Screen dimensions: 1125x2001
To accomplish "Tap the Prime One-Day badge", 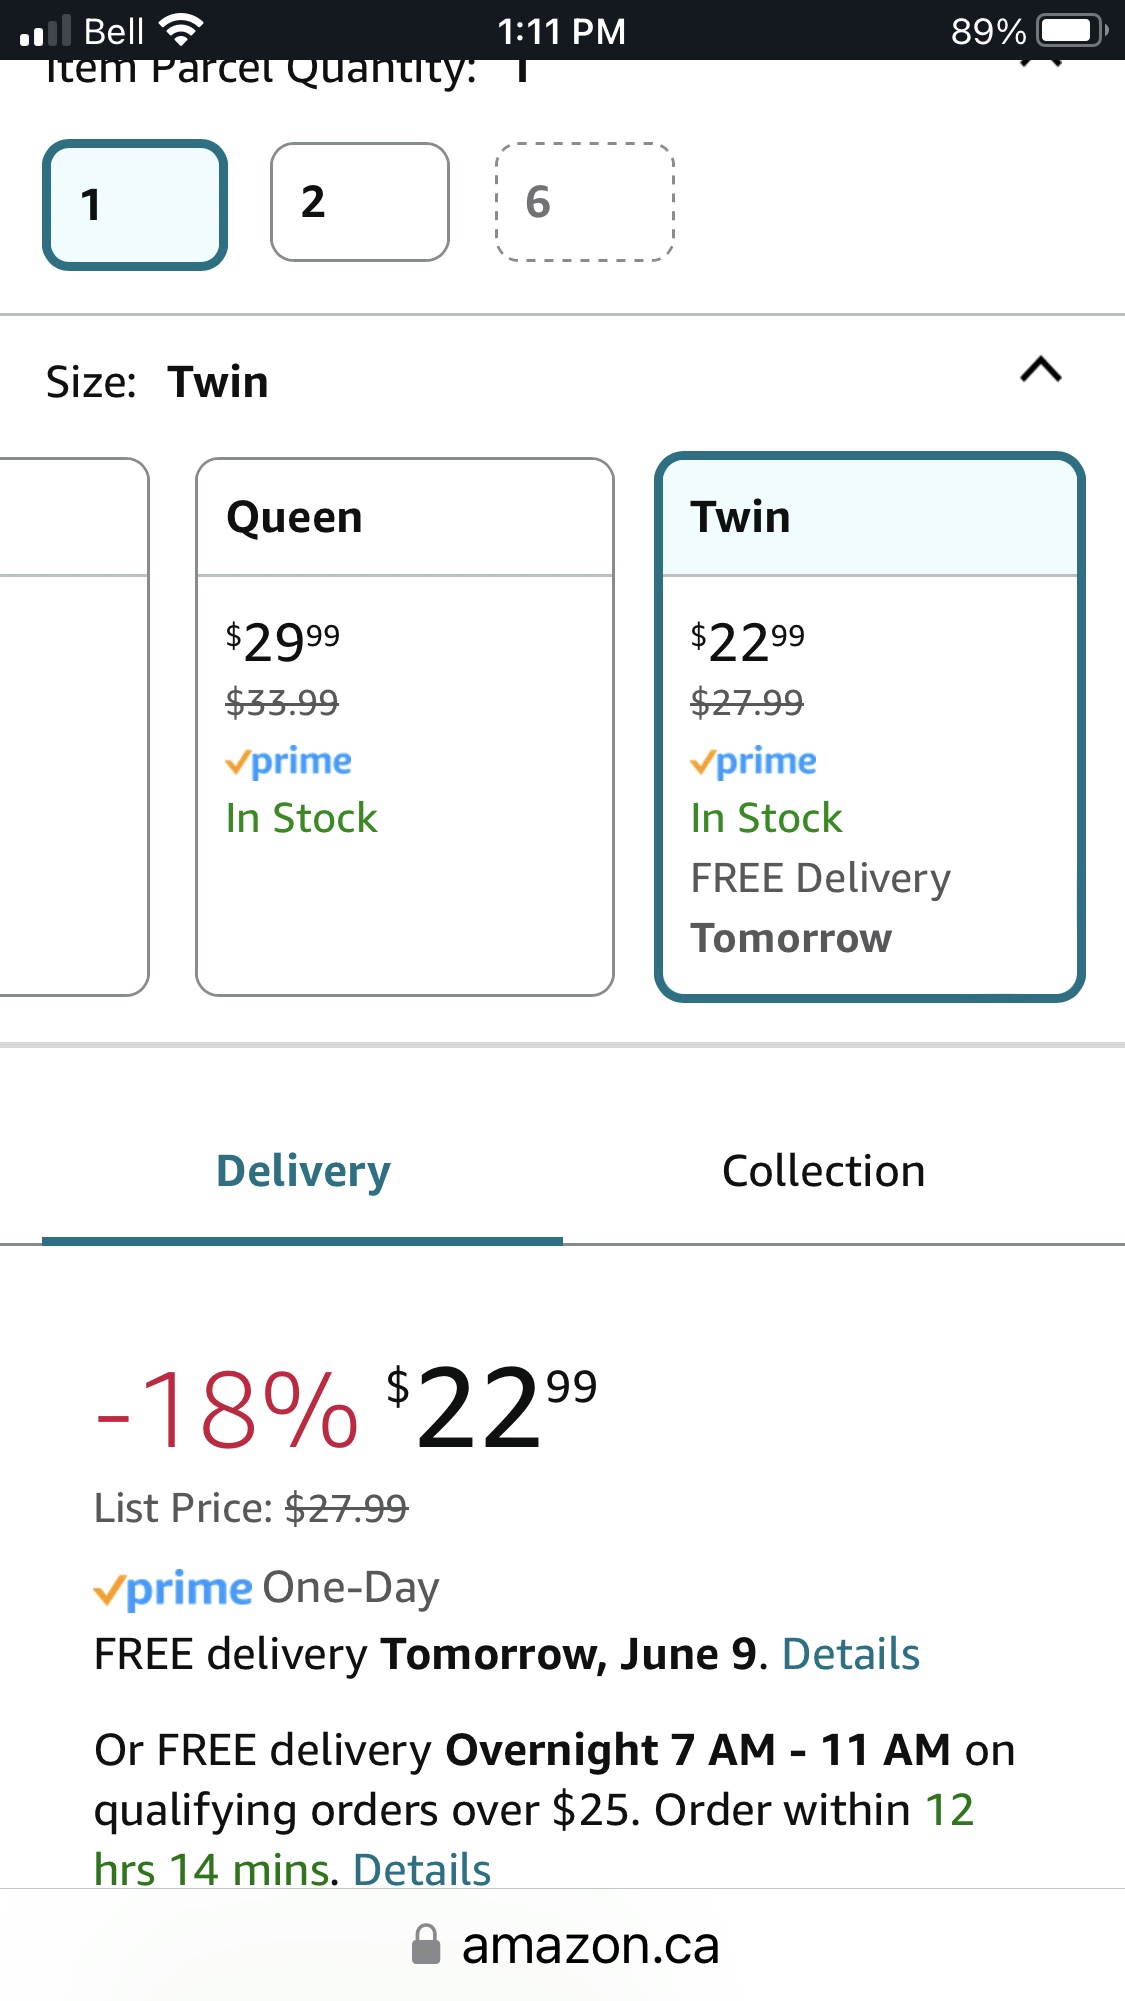I will click(x=266, y=1588).
